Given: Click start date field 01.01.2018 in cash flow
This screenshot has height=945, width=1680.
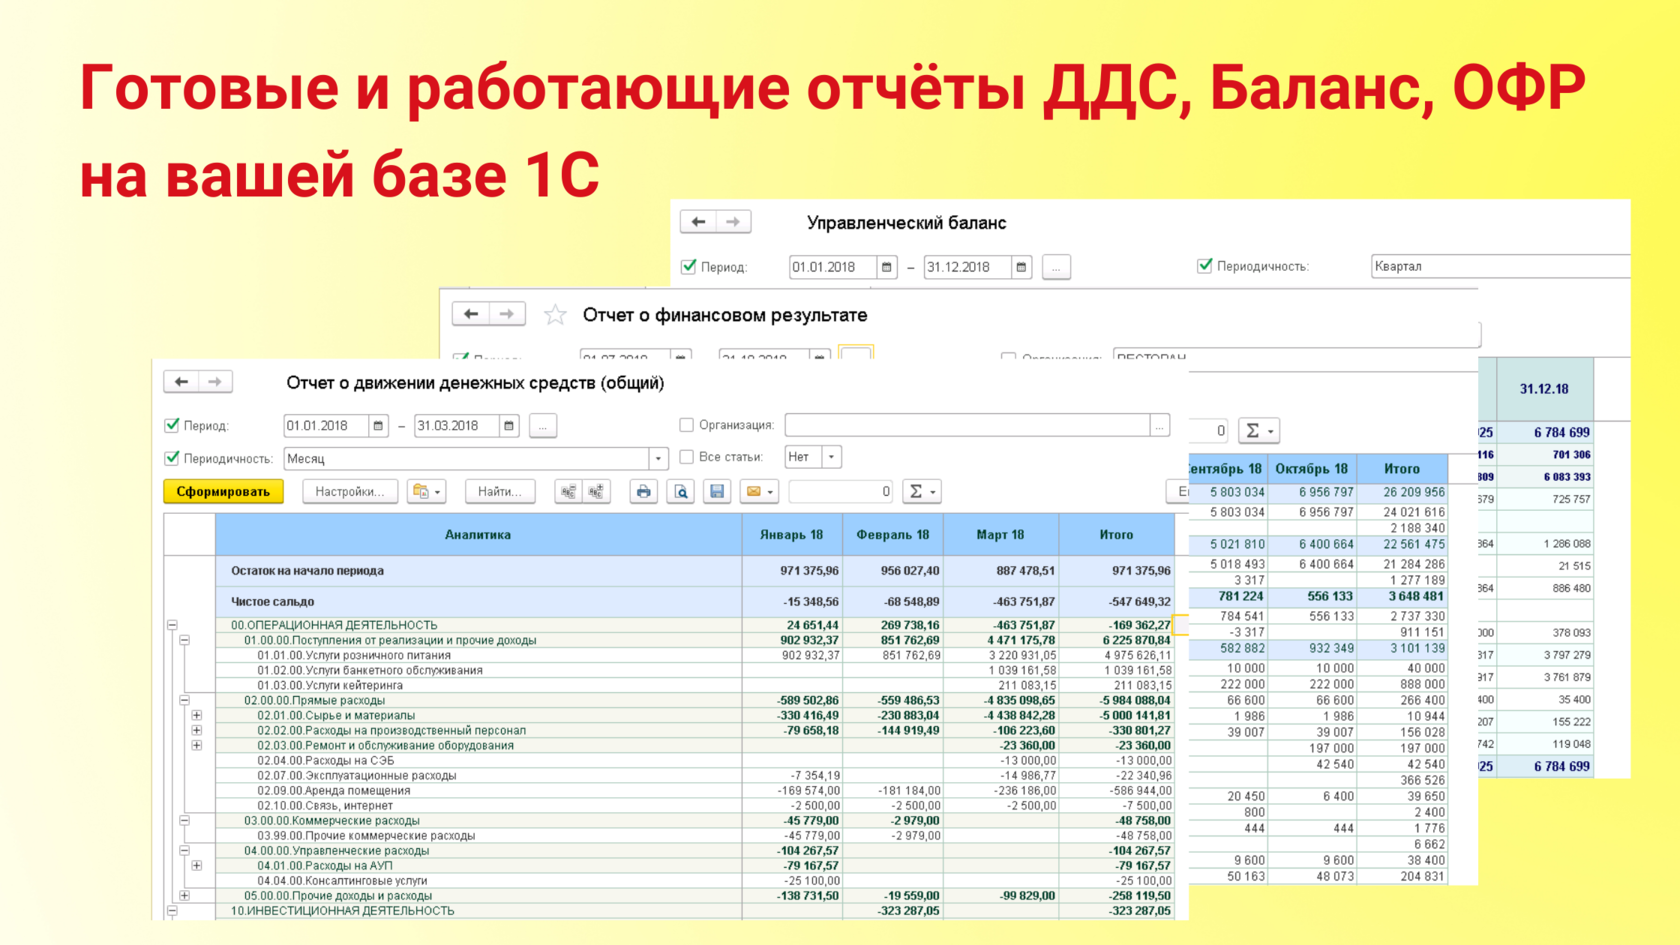Looking at the screenshot, I should coord(326,425).
